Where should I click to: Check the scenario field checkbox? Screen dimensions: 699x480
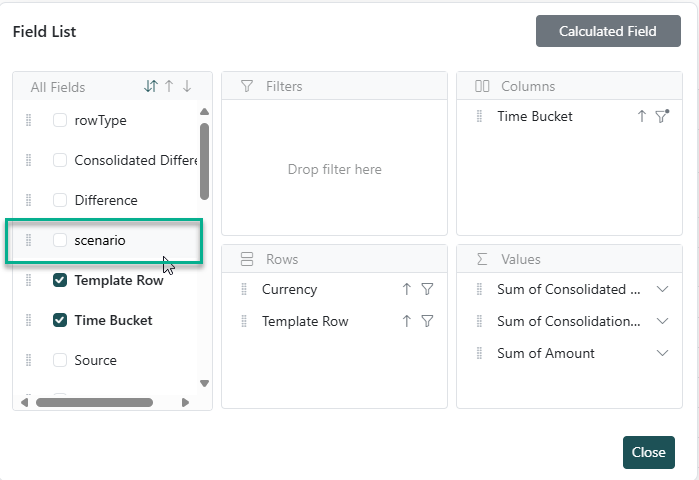(60, 240)
